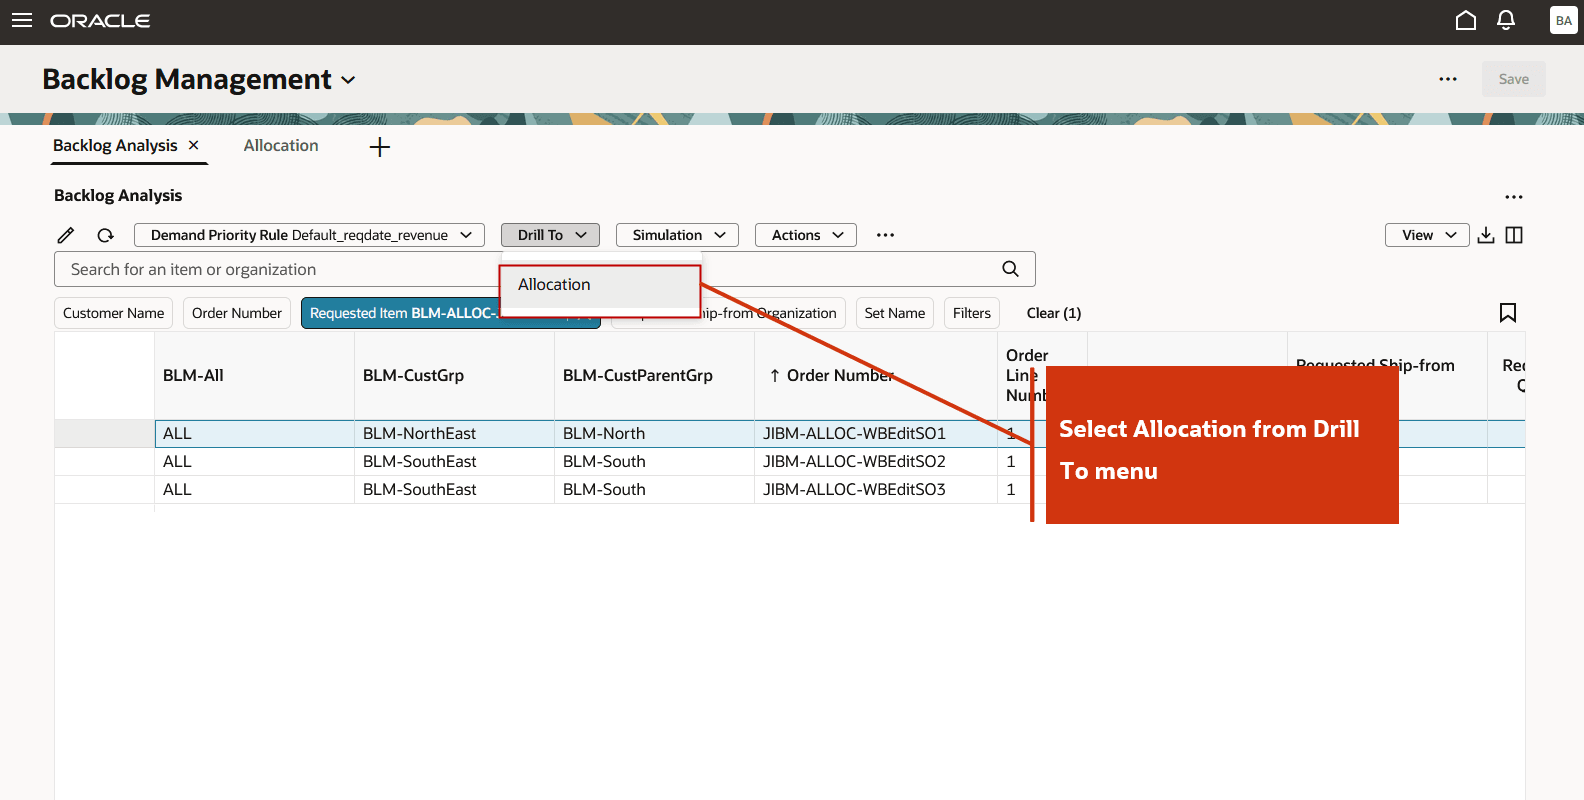Go to the Oracle home icon
The height and width of the screenshot is (800, 1584).
point(1465,21)
